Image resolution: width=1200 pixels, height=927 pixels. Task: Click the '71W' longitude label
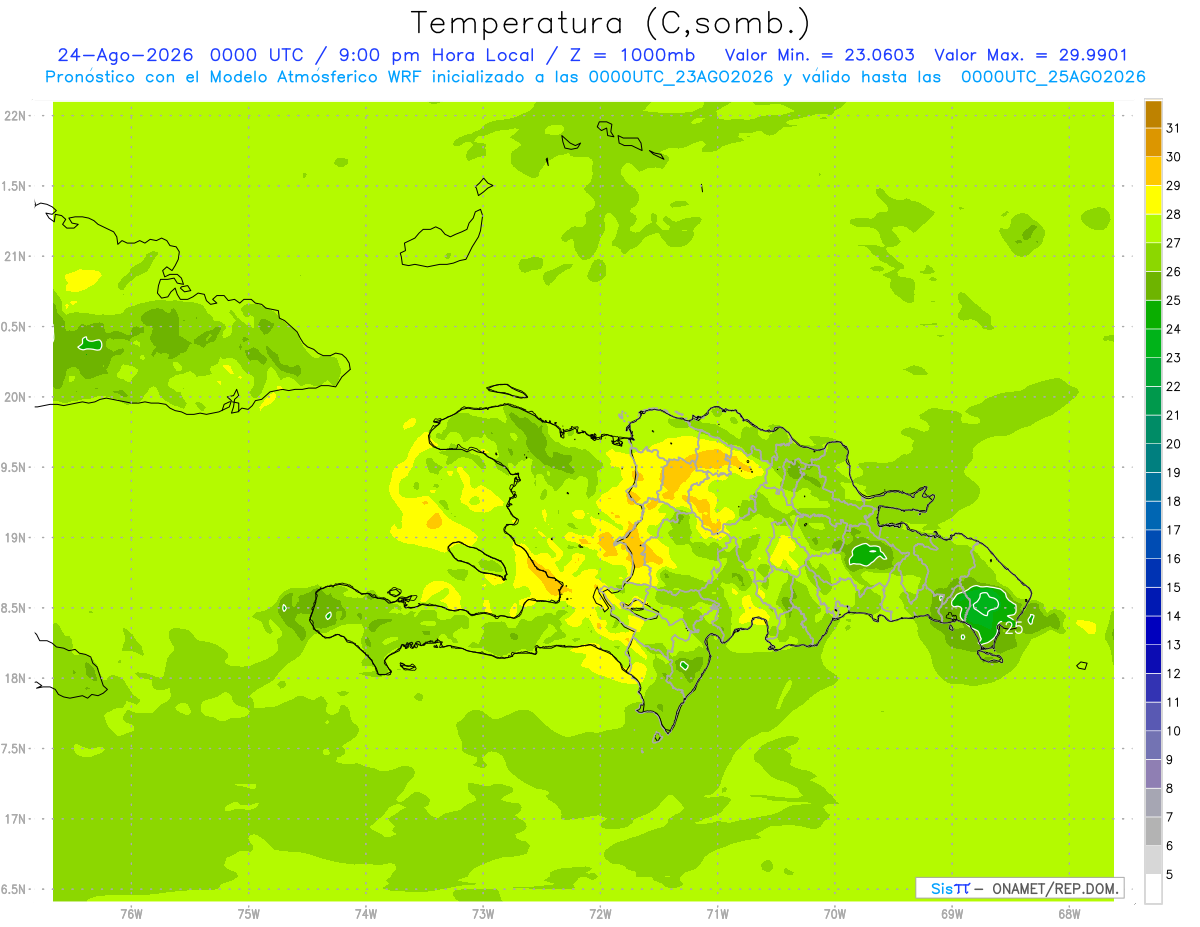click(x=717, y=913)
